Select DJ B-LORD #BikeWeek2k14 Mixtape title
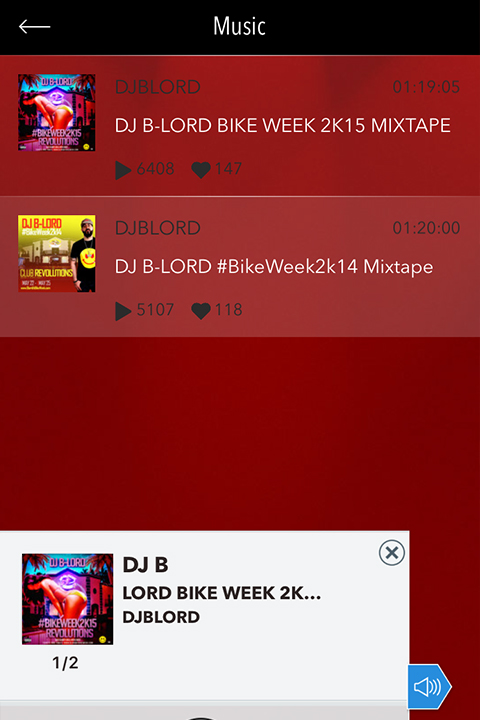480x720 pixels. tap(274, 267)
